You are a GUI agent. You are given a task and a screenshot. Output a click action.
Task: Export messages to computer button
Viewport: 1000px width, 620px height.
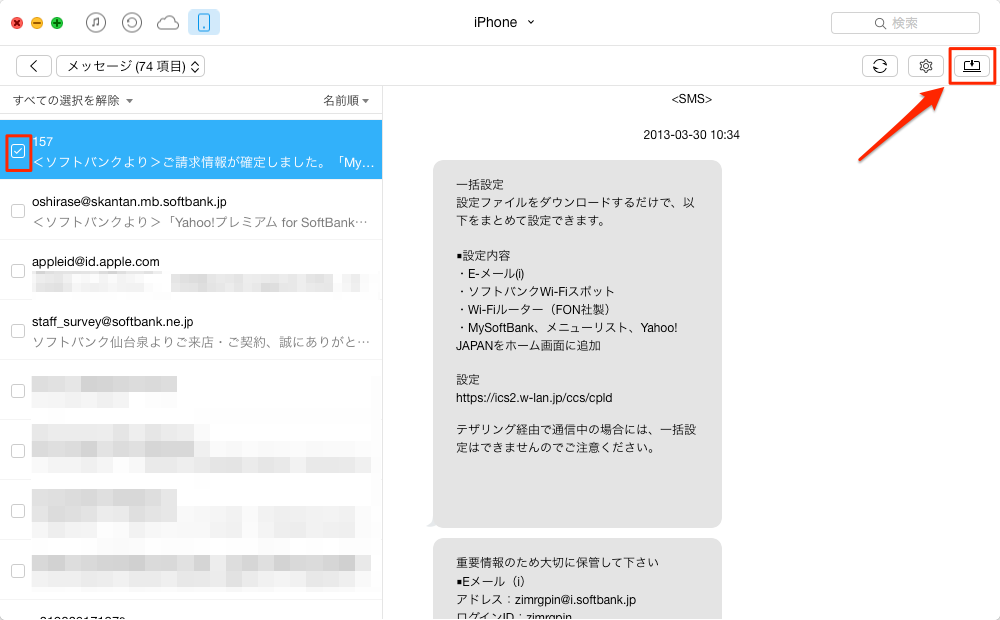click(972, 66)
